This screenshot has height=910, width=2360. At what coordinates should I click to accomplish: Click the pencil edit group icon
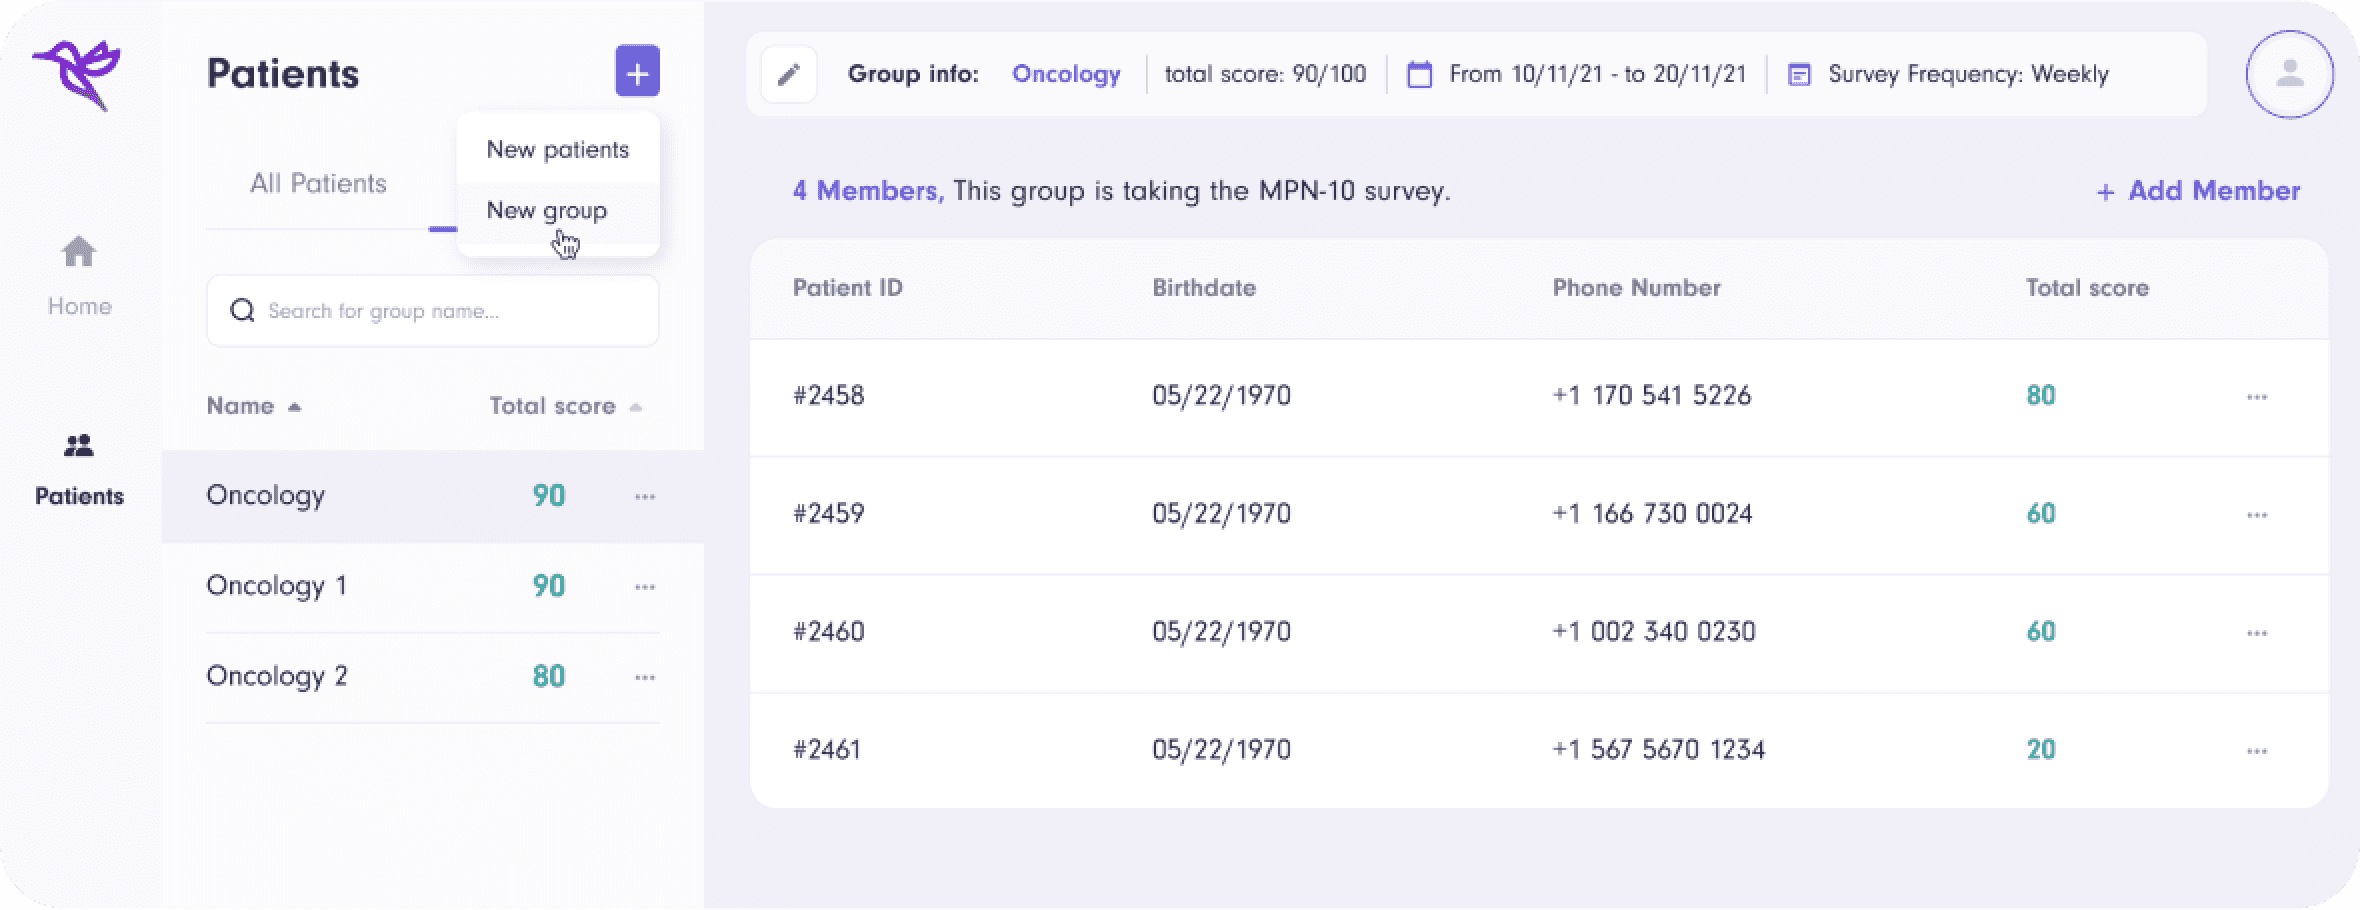pyautogui.click(x=789, y=75)
